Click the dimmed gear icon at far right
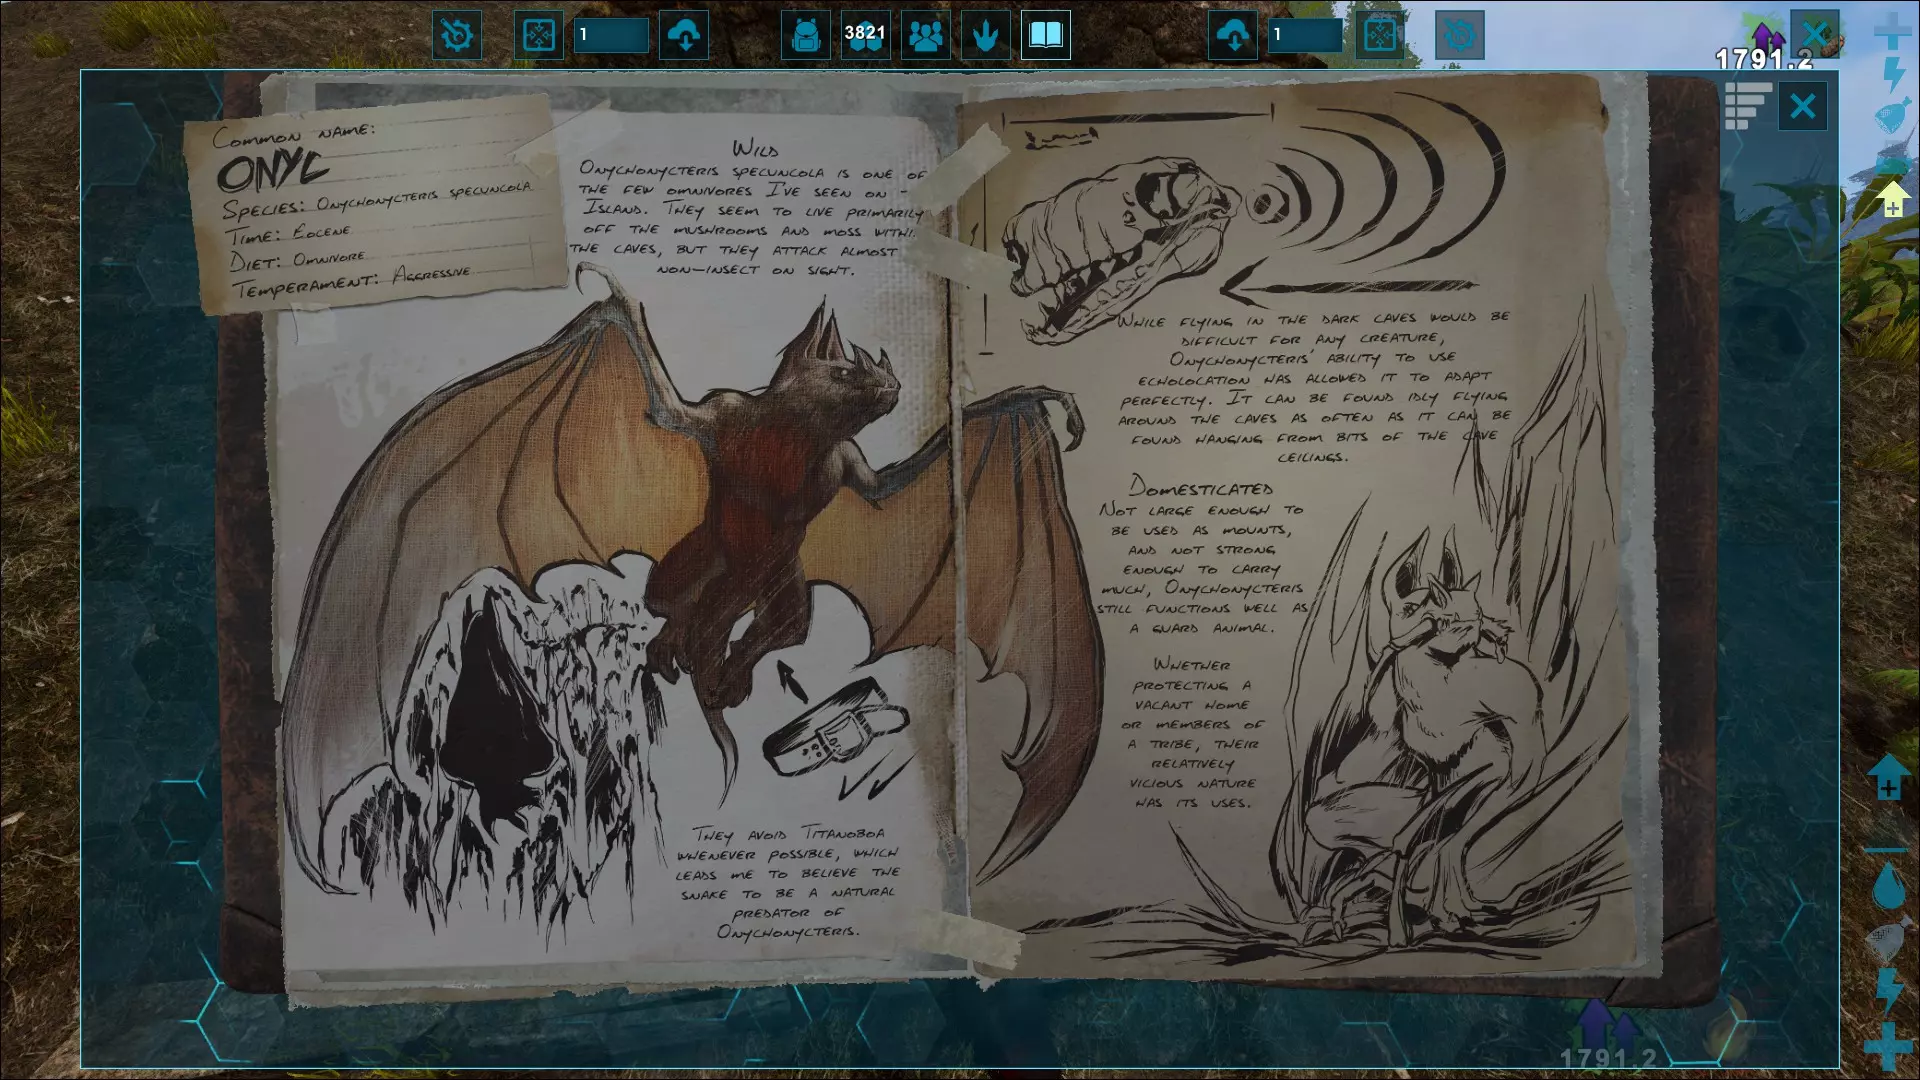The height and width of the screenshot is (1080, 1920). click(1459, 36)
